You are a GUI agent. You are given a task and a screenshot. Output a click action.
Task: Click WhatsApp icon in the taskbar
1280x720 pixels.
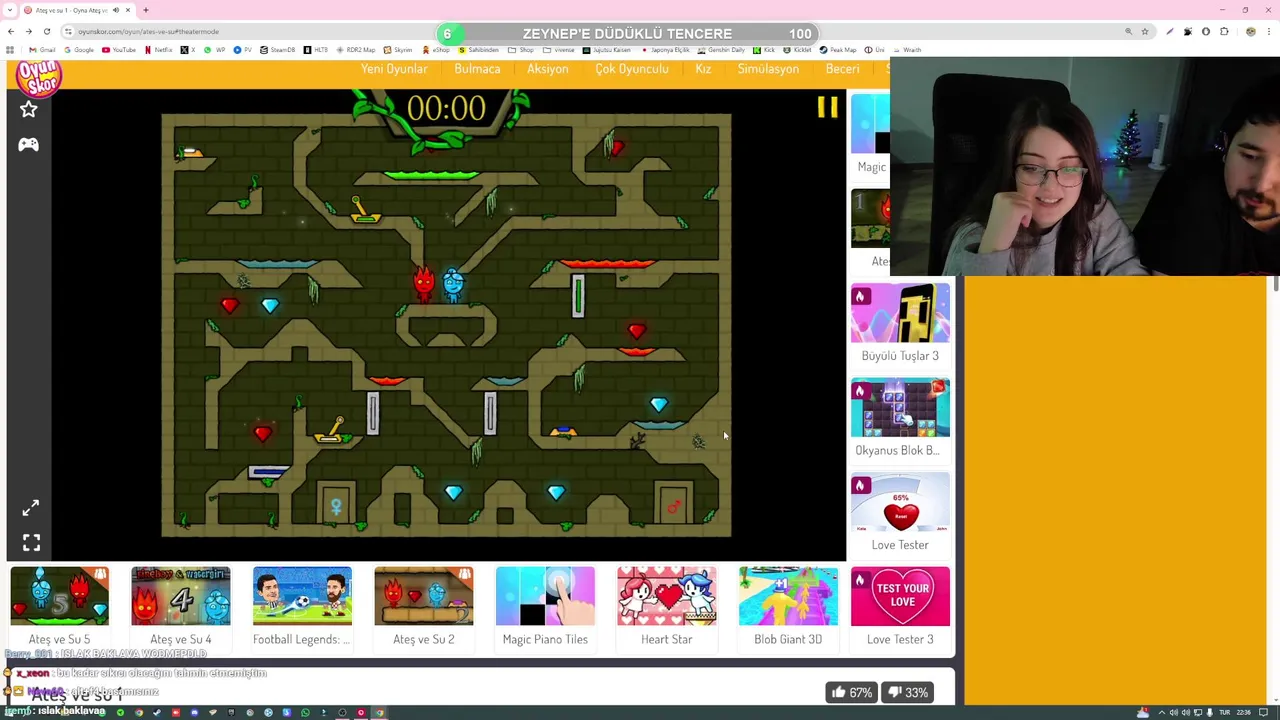pyautogui.click(x=305, y=713)
